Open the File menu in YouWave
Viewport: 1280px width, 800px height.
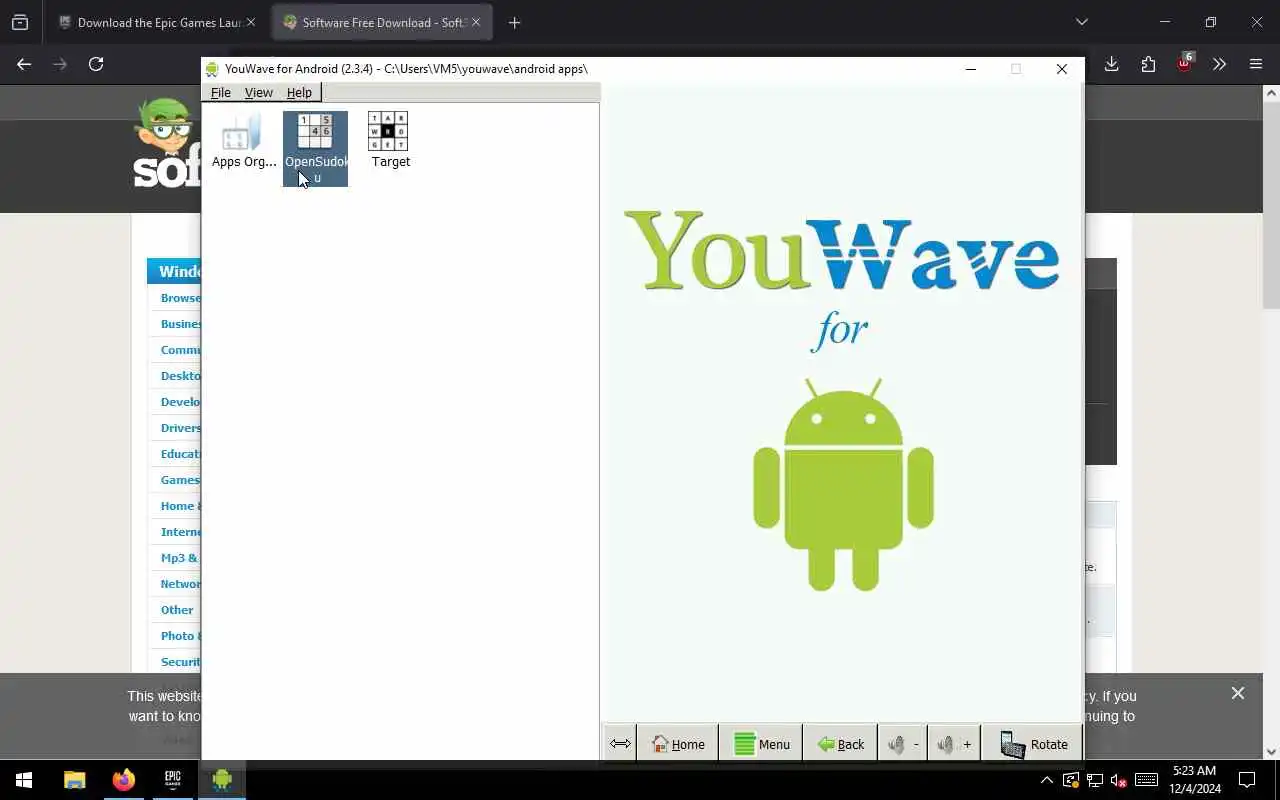(221, 92)
